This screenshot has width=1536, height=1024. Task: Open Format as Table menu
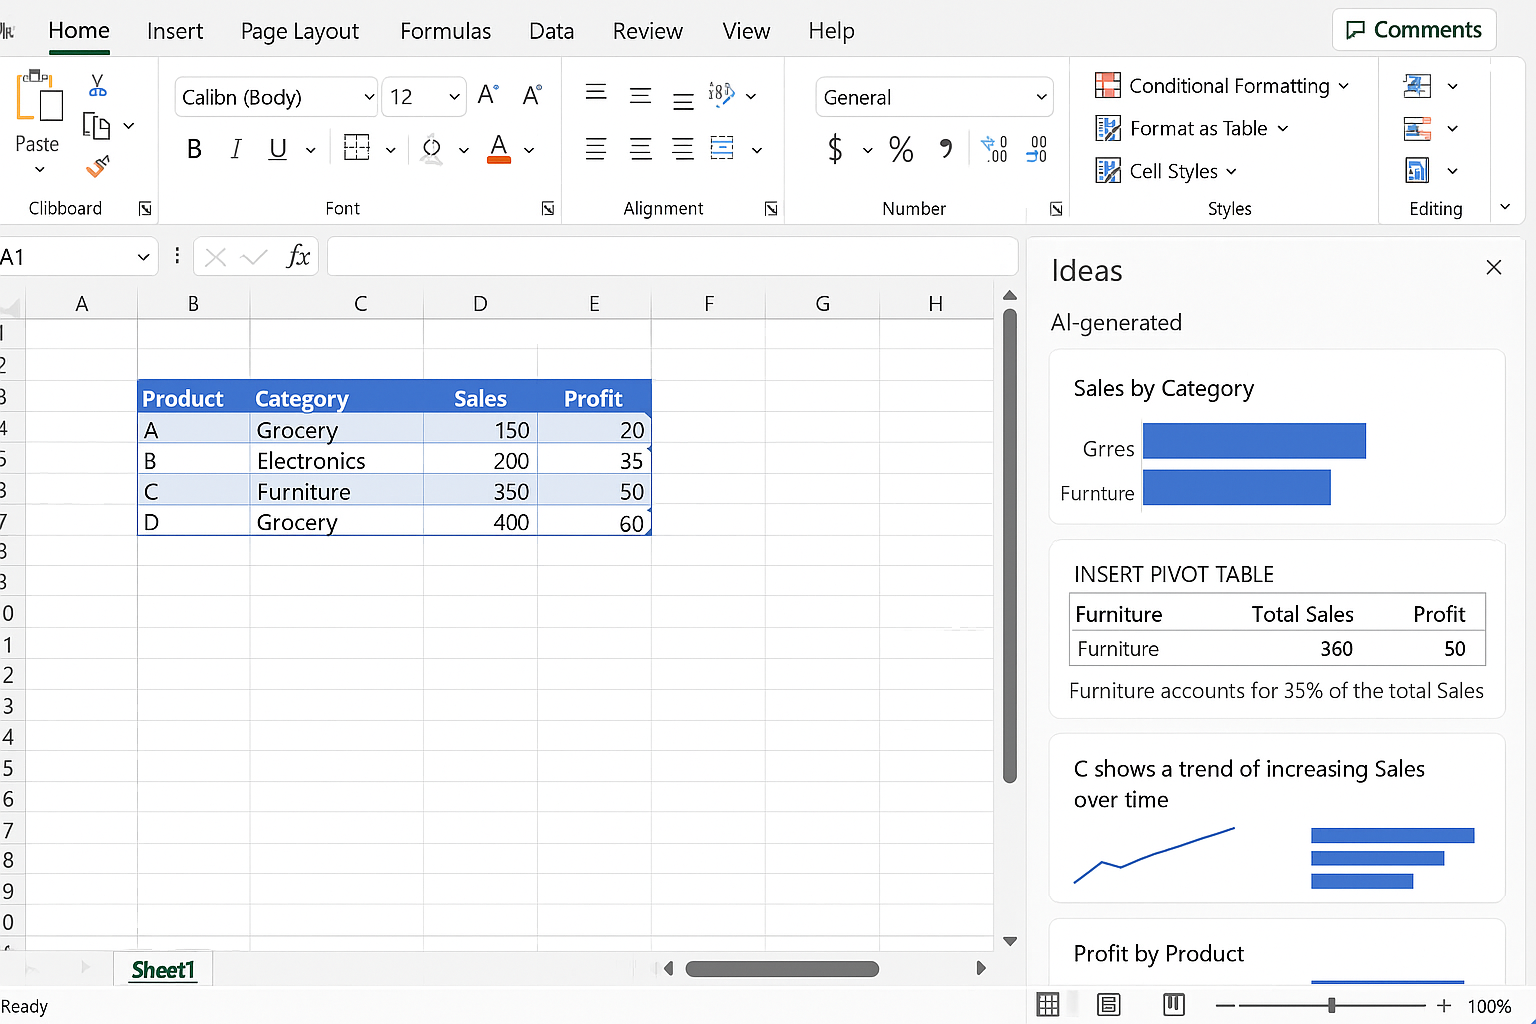pyautogui.click(x=1192, y=128)
